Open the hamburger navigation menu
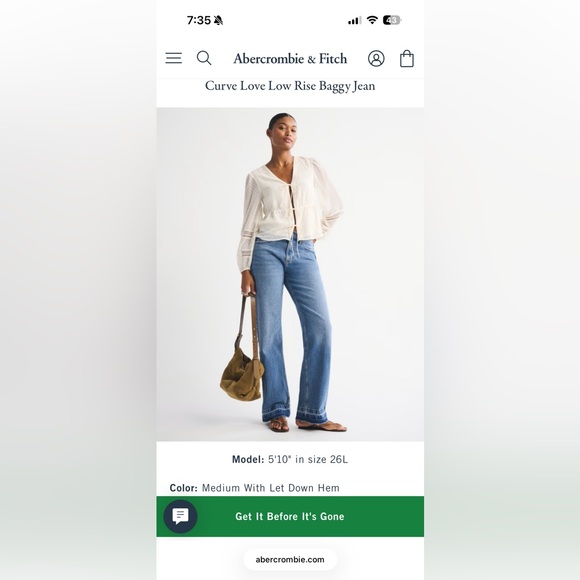 tap(173, 58)
